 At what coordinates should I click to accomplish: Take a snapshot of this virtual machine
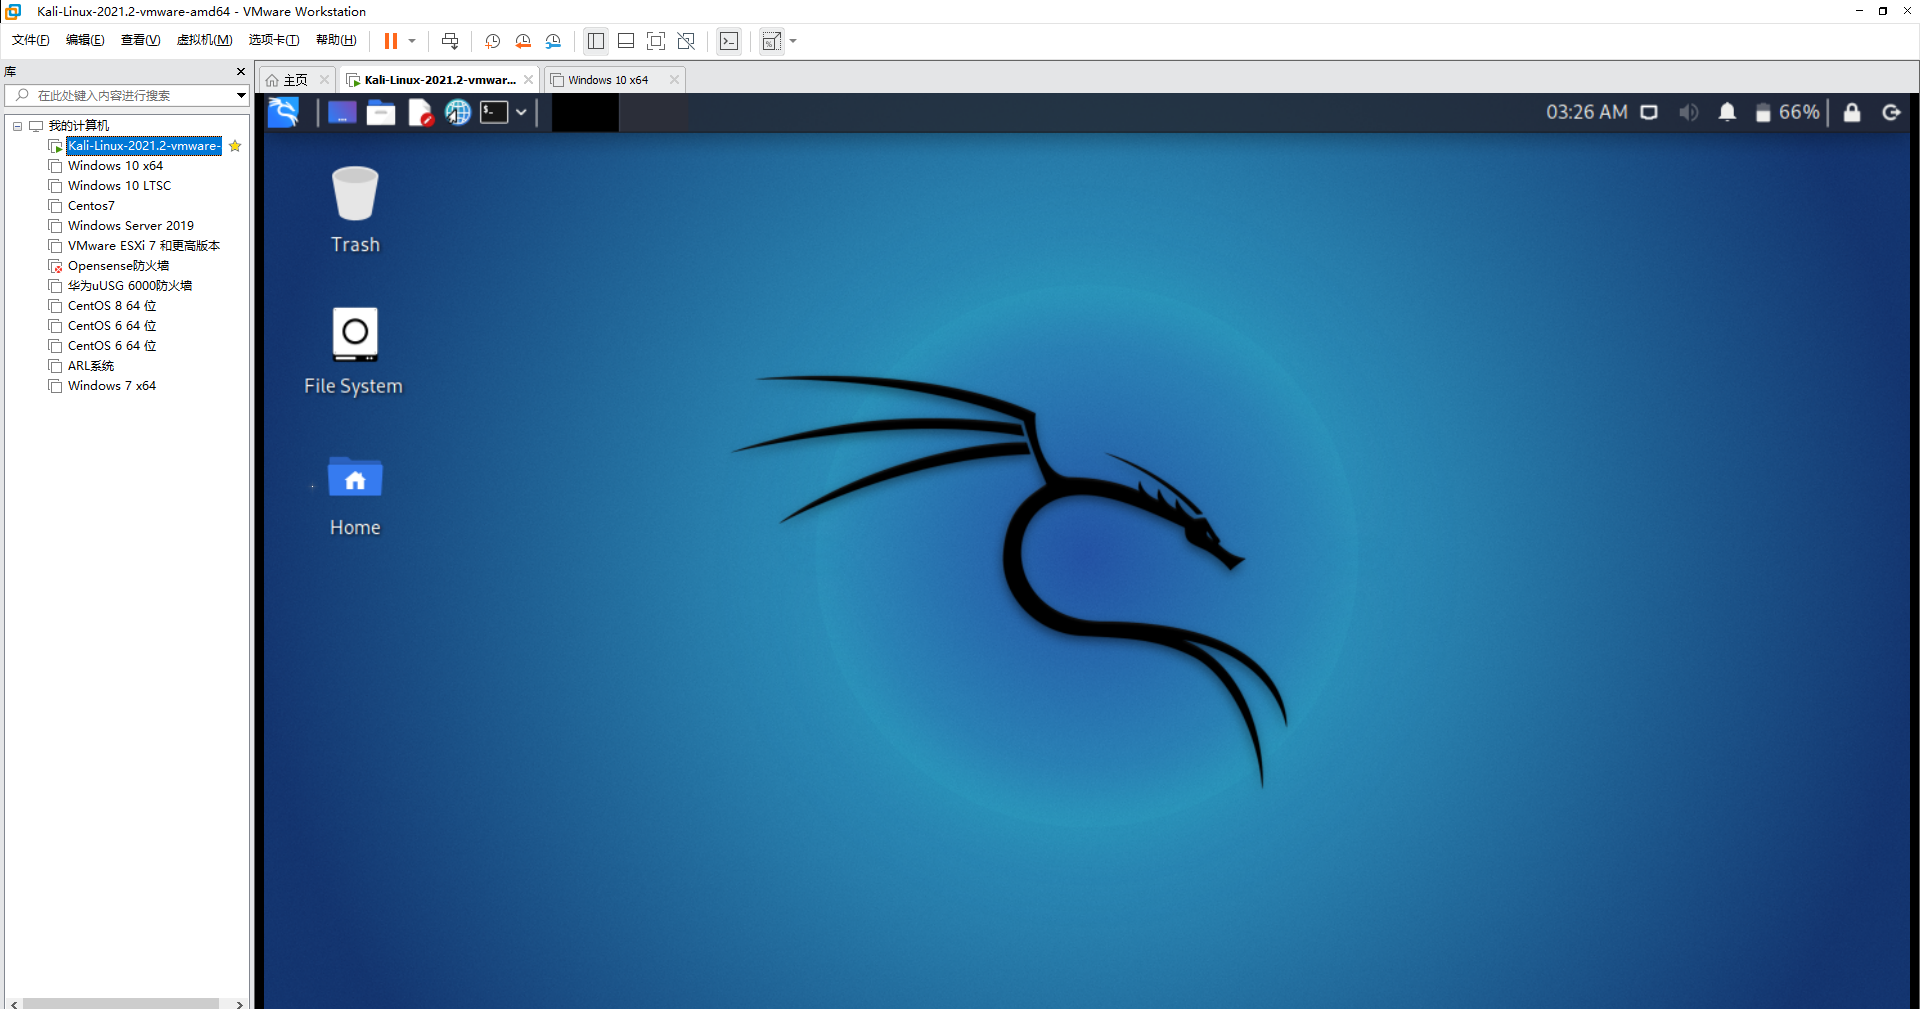pyautogui.click(x=492, y=41)
